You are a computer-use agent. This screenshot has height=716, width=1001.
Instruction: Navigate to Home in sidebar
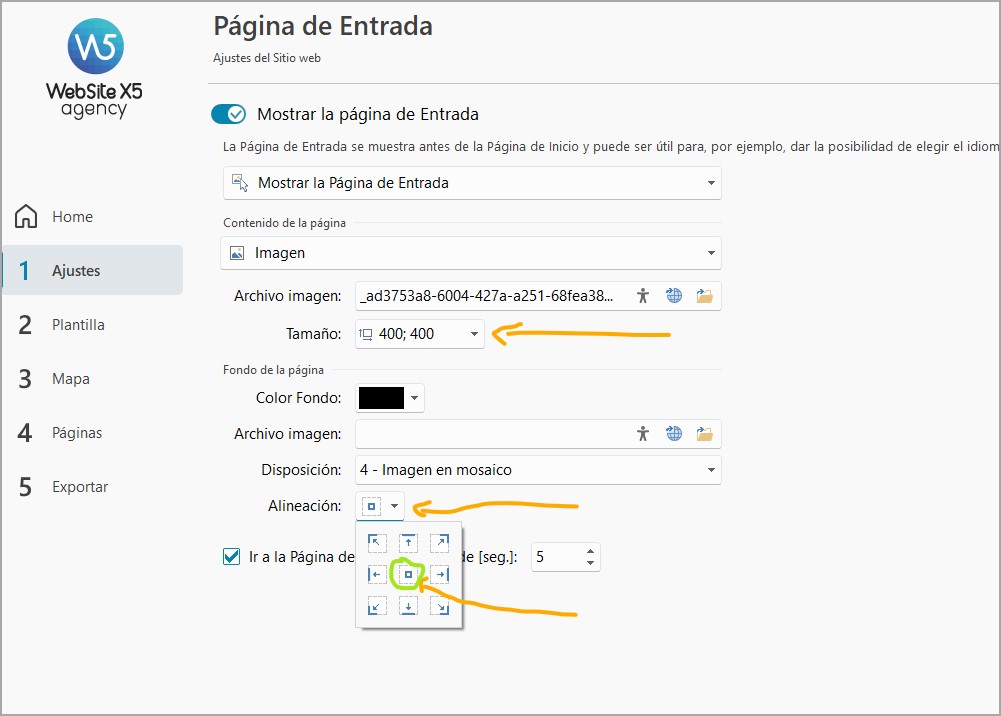pyautogui.click(x=72, y=217)
